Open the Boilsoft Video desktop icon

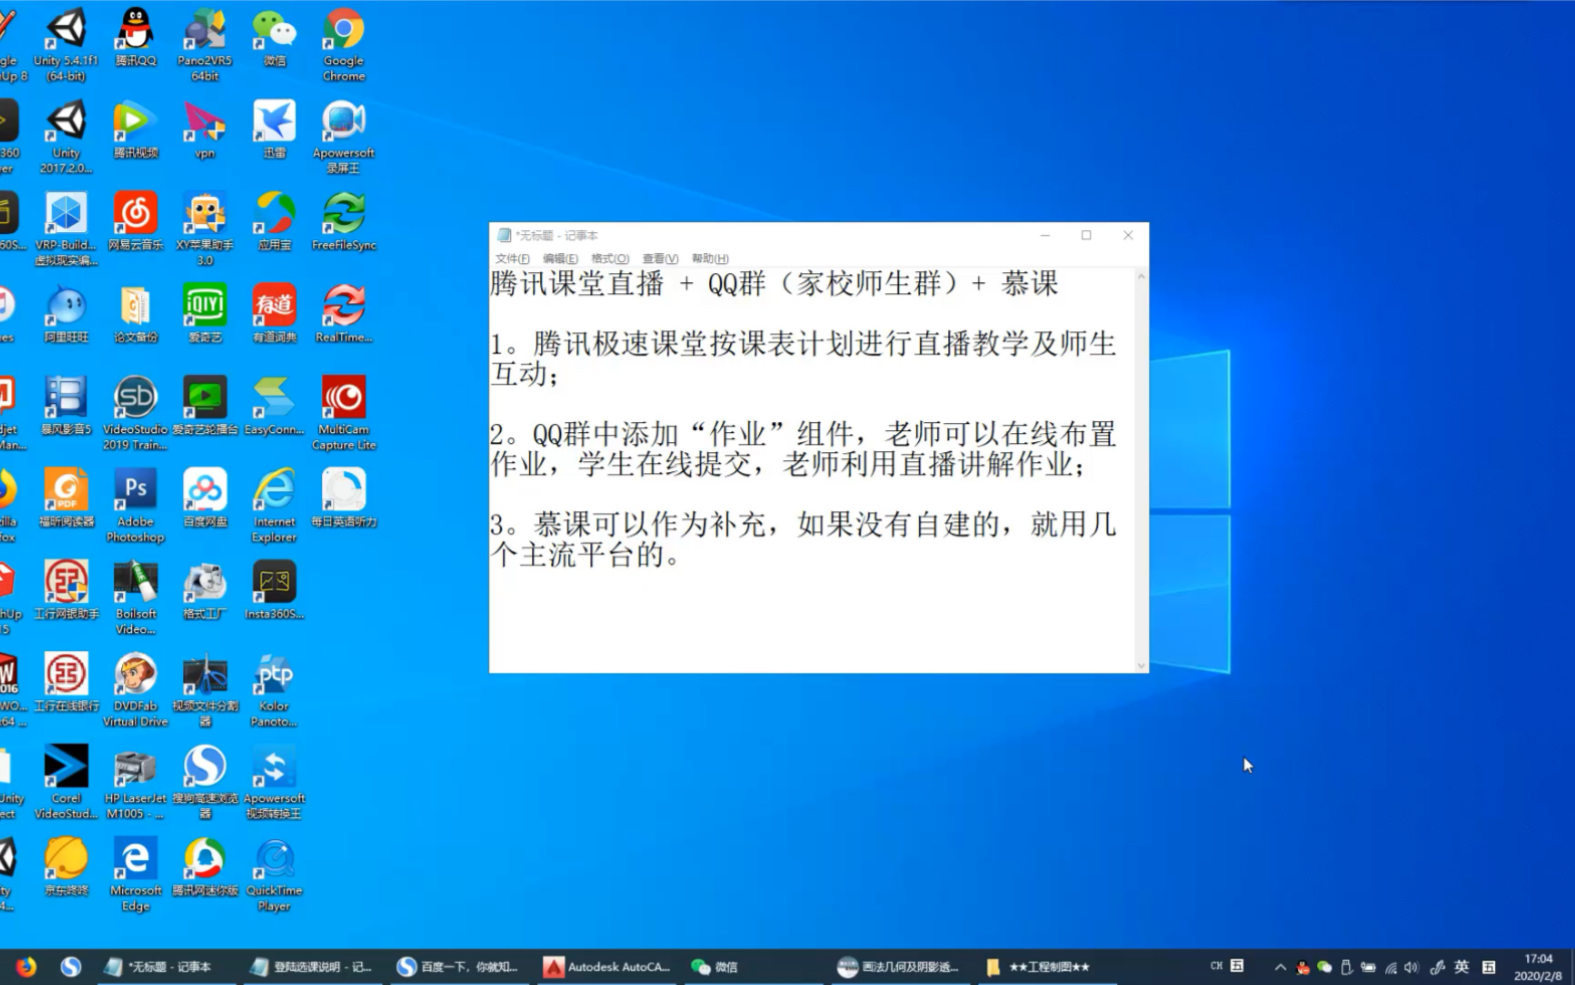[x=135, y=598]
